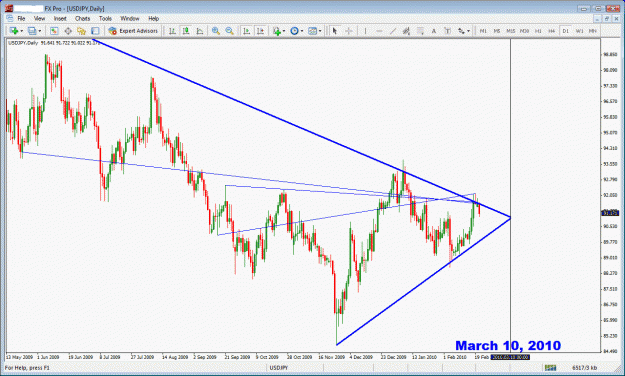The width and height of the screenshot is (625, 376).
Task: Click the Expert Advisors button
Action: (x=133, y=31)
